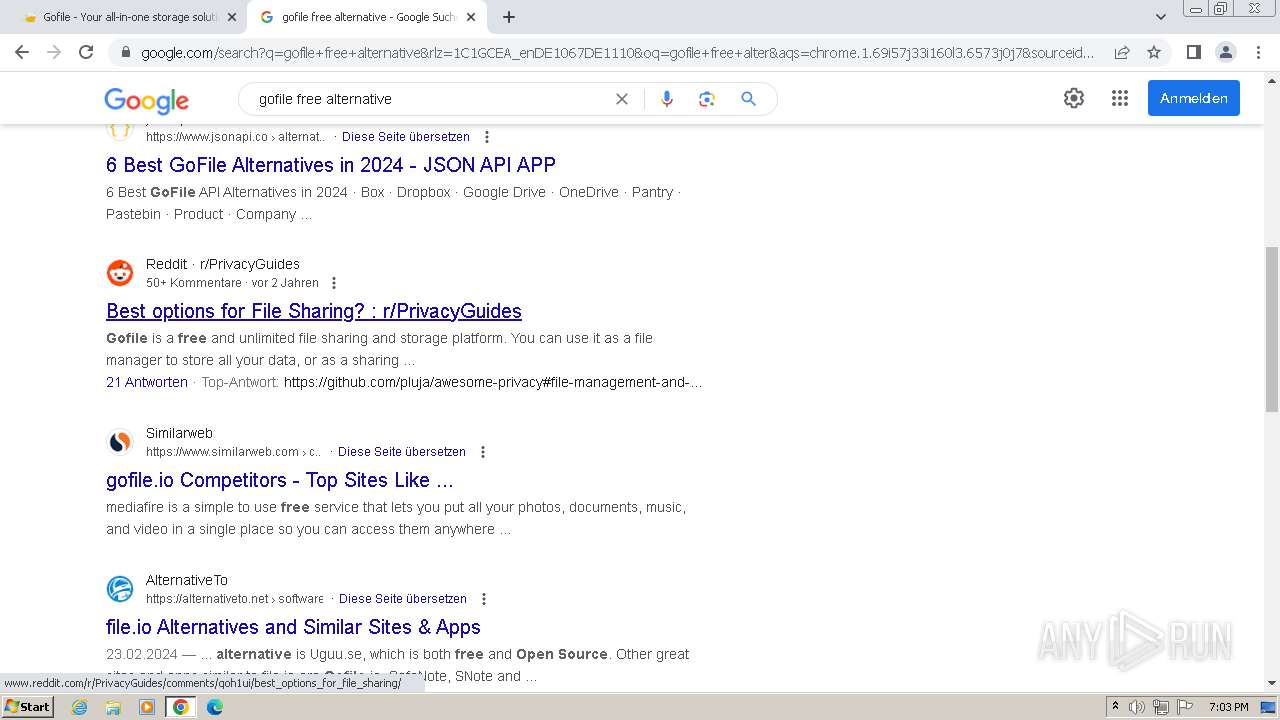The height and width of the screenshot is (720, 1280).
Task: Open 'file.io Alternatives and Similar Sites & Apps'
Action: [293, 627]
